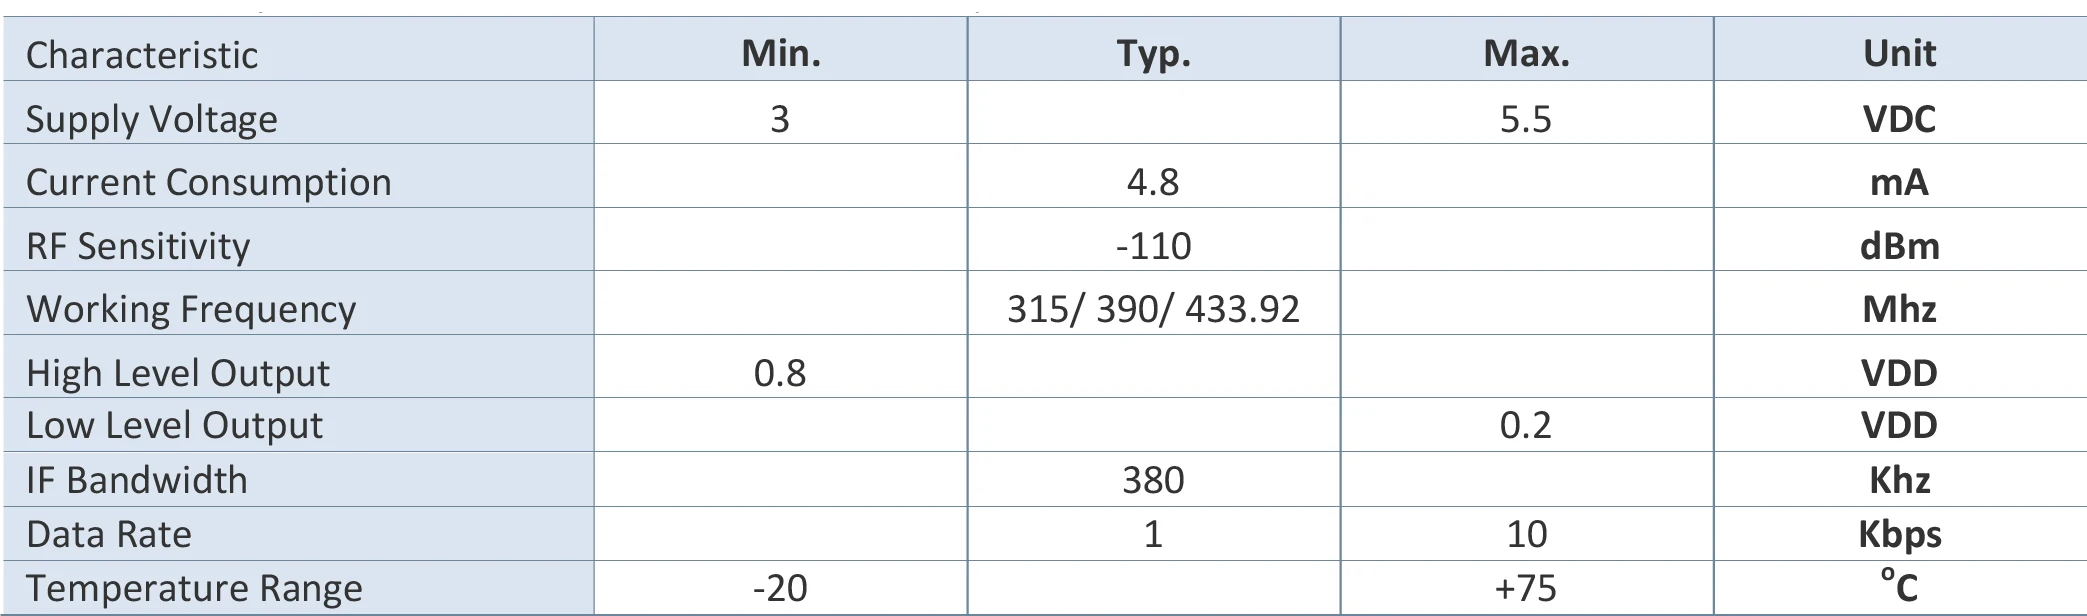Click the Low Level Output label
This screenshot has height=616, width=2087.
tap(174, 425)
